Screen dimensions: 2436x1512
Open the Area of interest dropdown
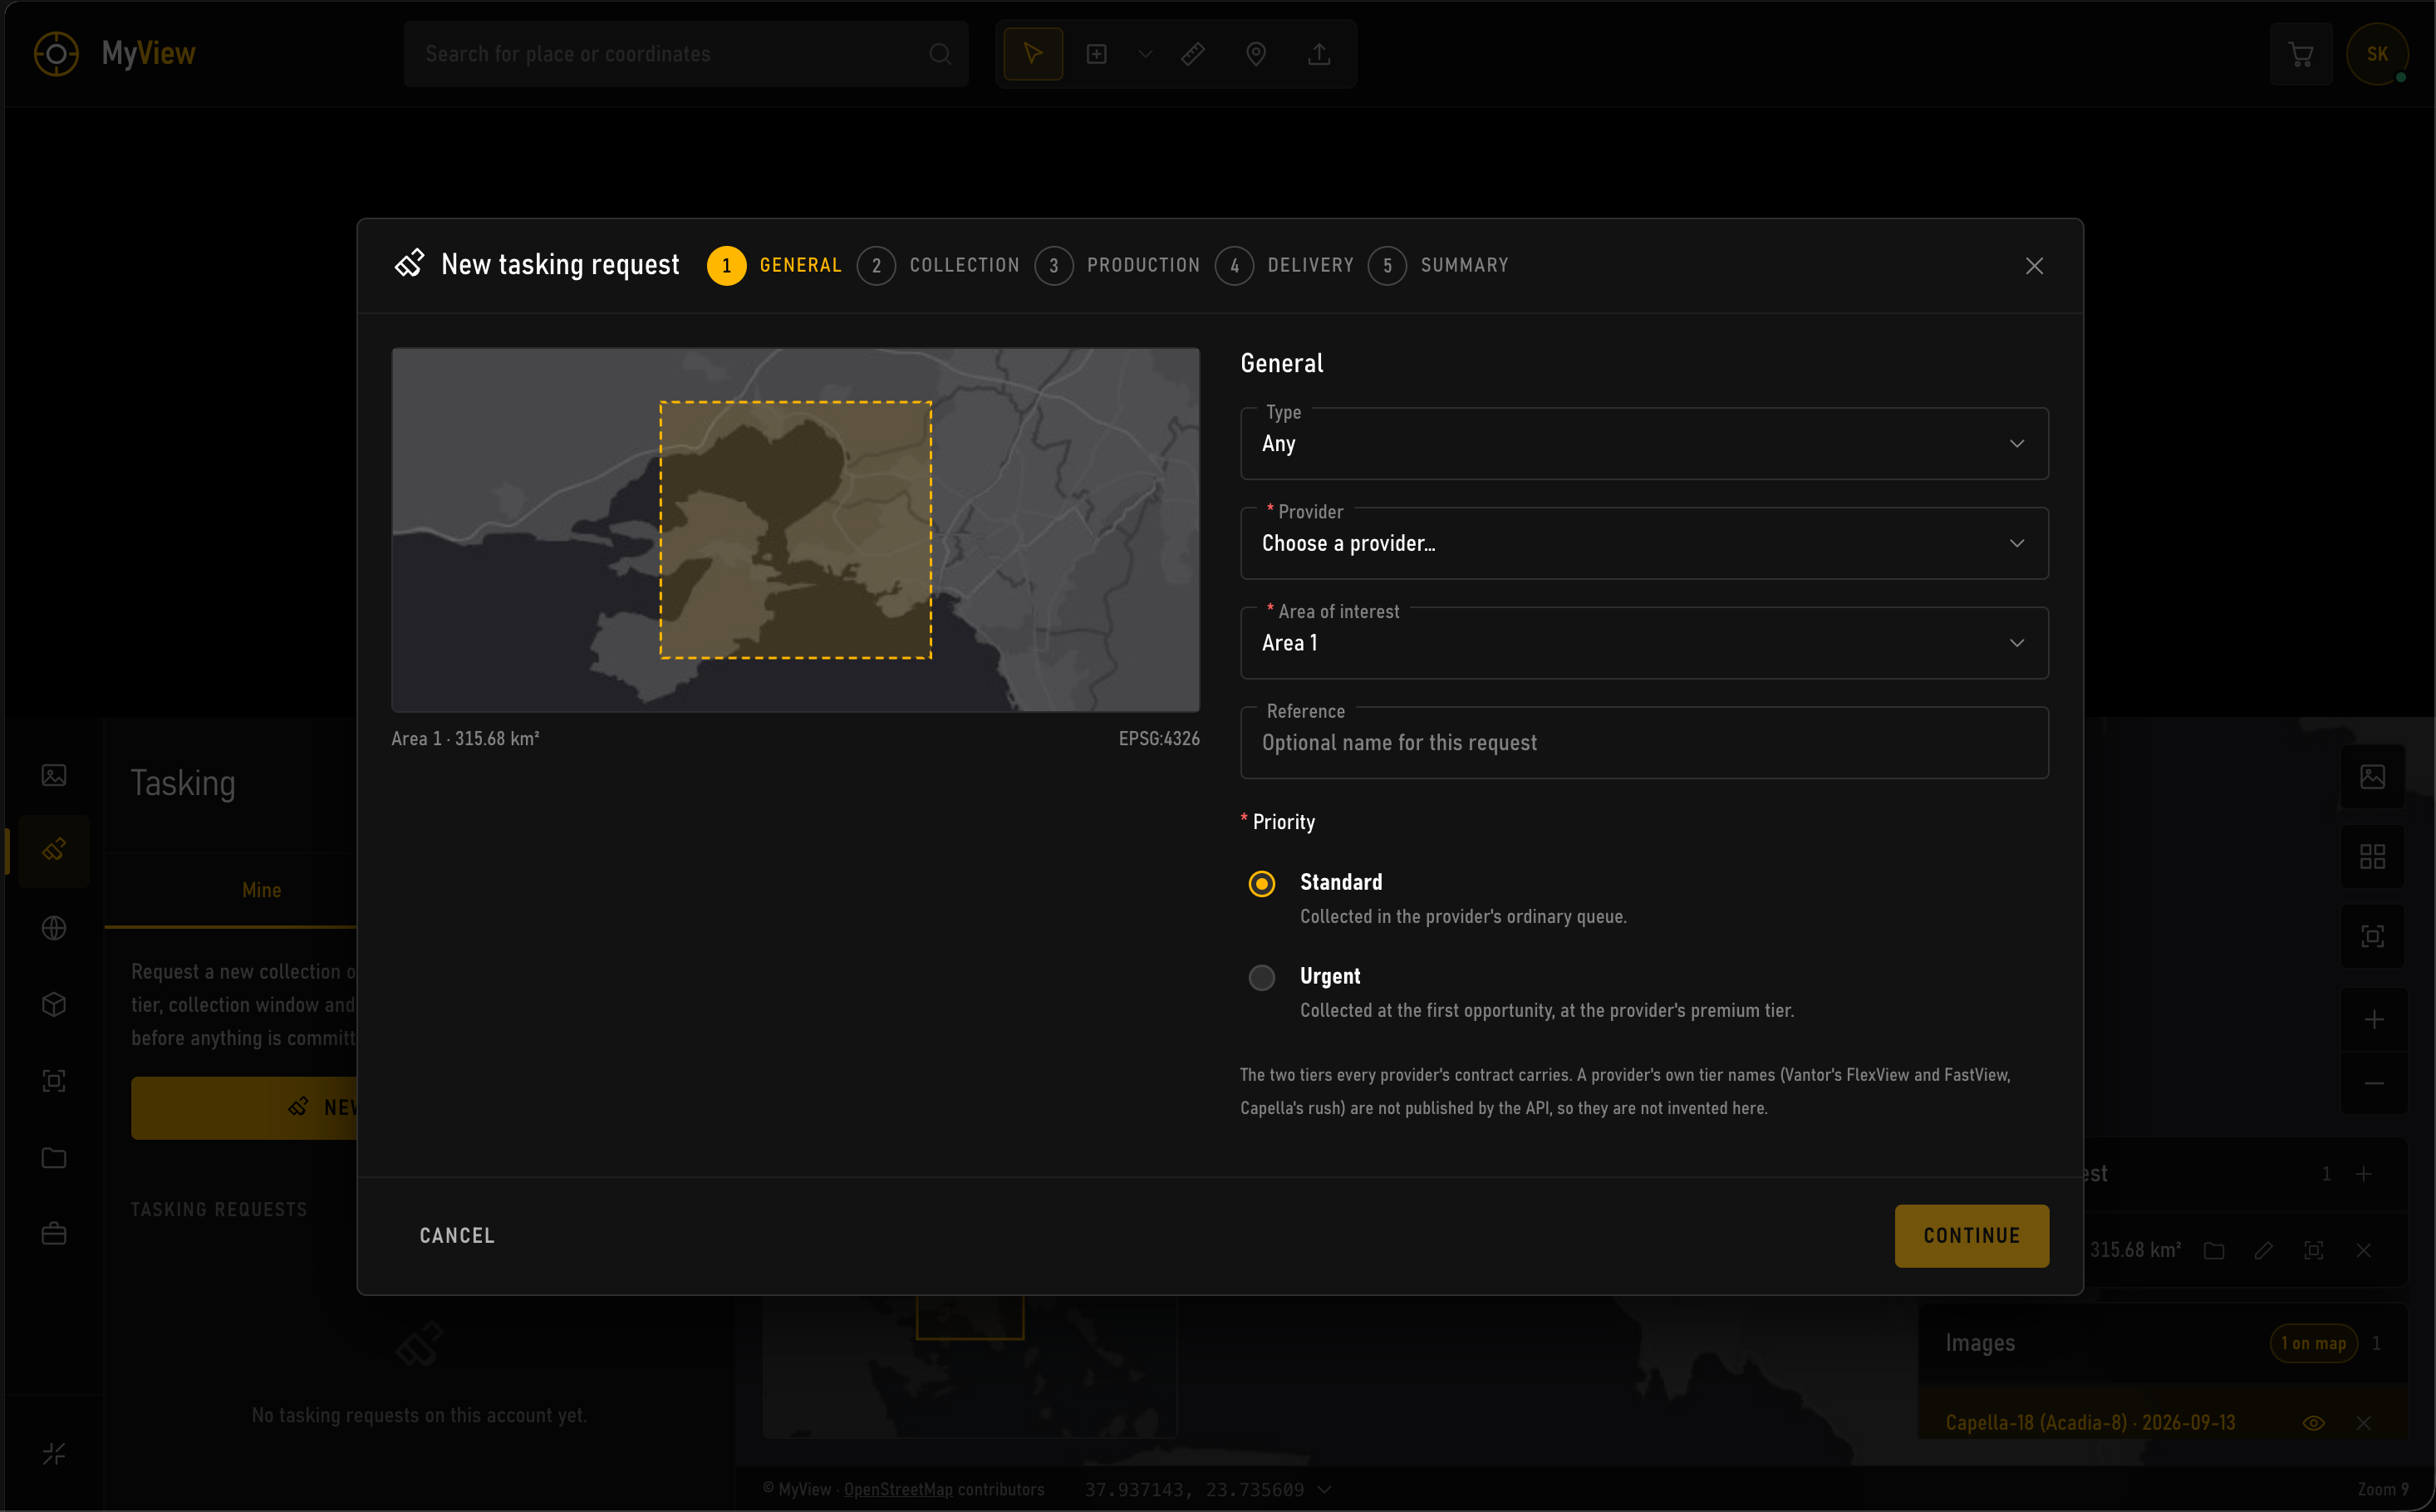1644,643
